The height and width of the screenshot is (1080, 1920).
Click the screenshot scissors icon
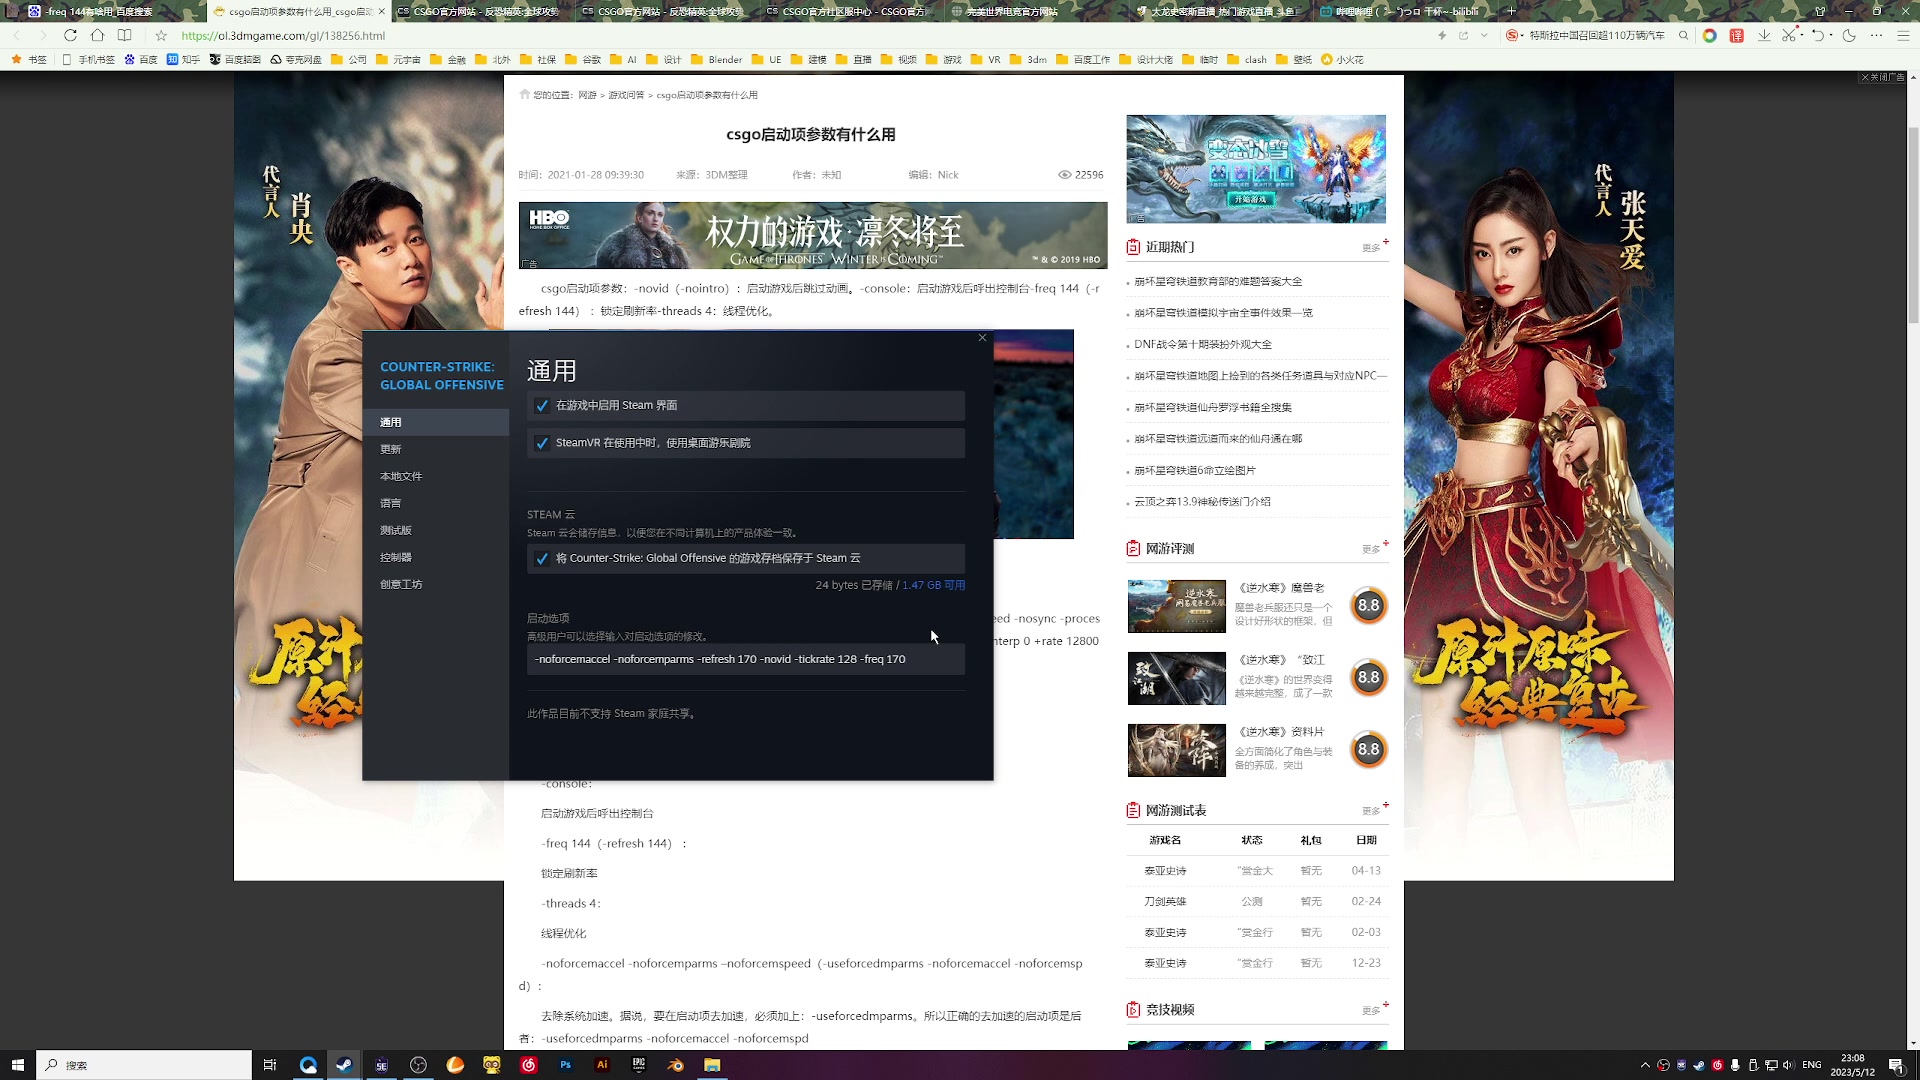click(x=1789, y=35)
